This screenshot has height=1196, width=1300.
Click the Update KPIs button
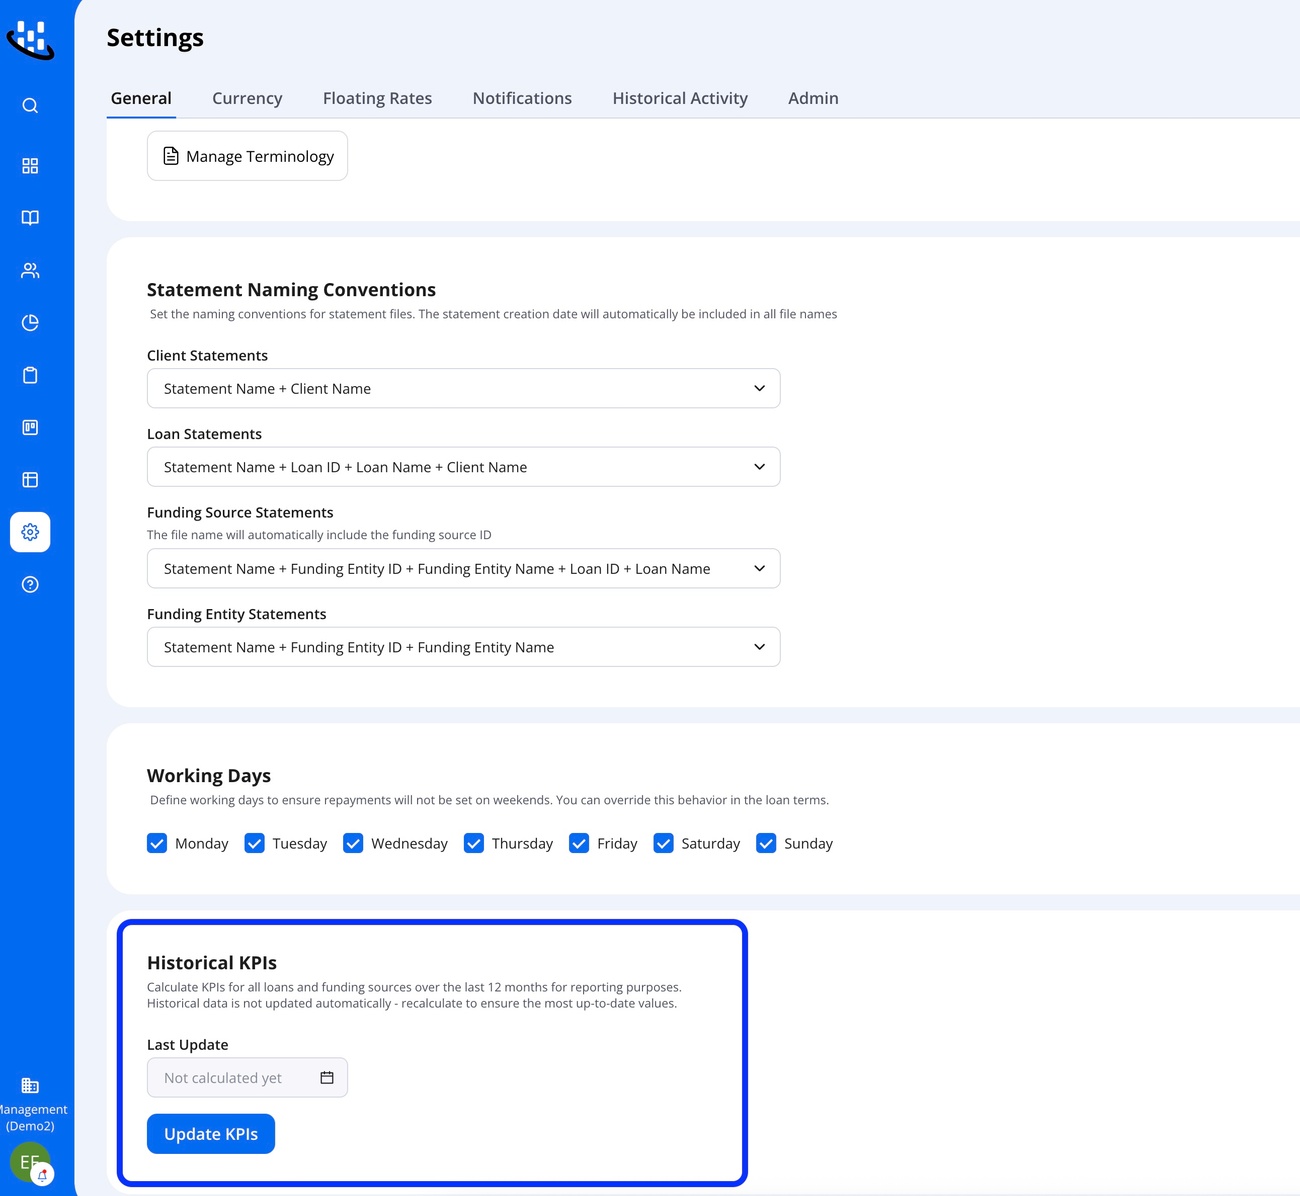pos(211,1134)
